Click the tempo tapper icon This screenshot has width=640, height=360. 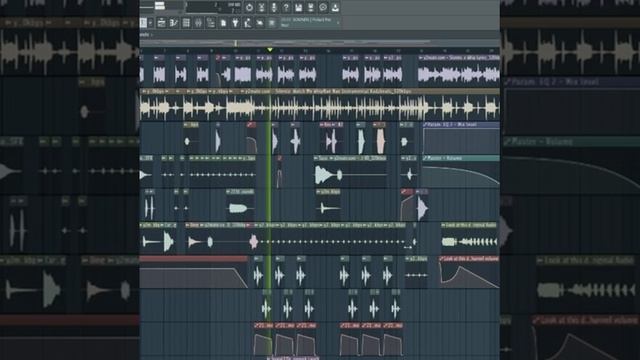(248, 23)
